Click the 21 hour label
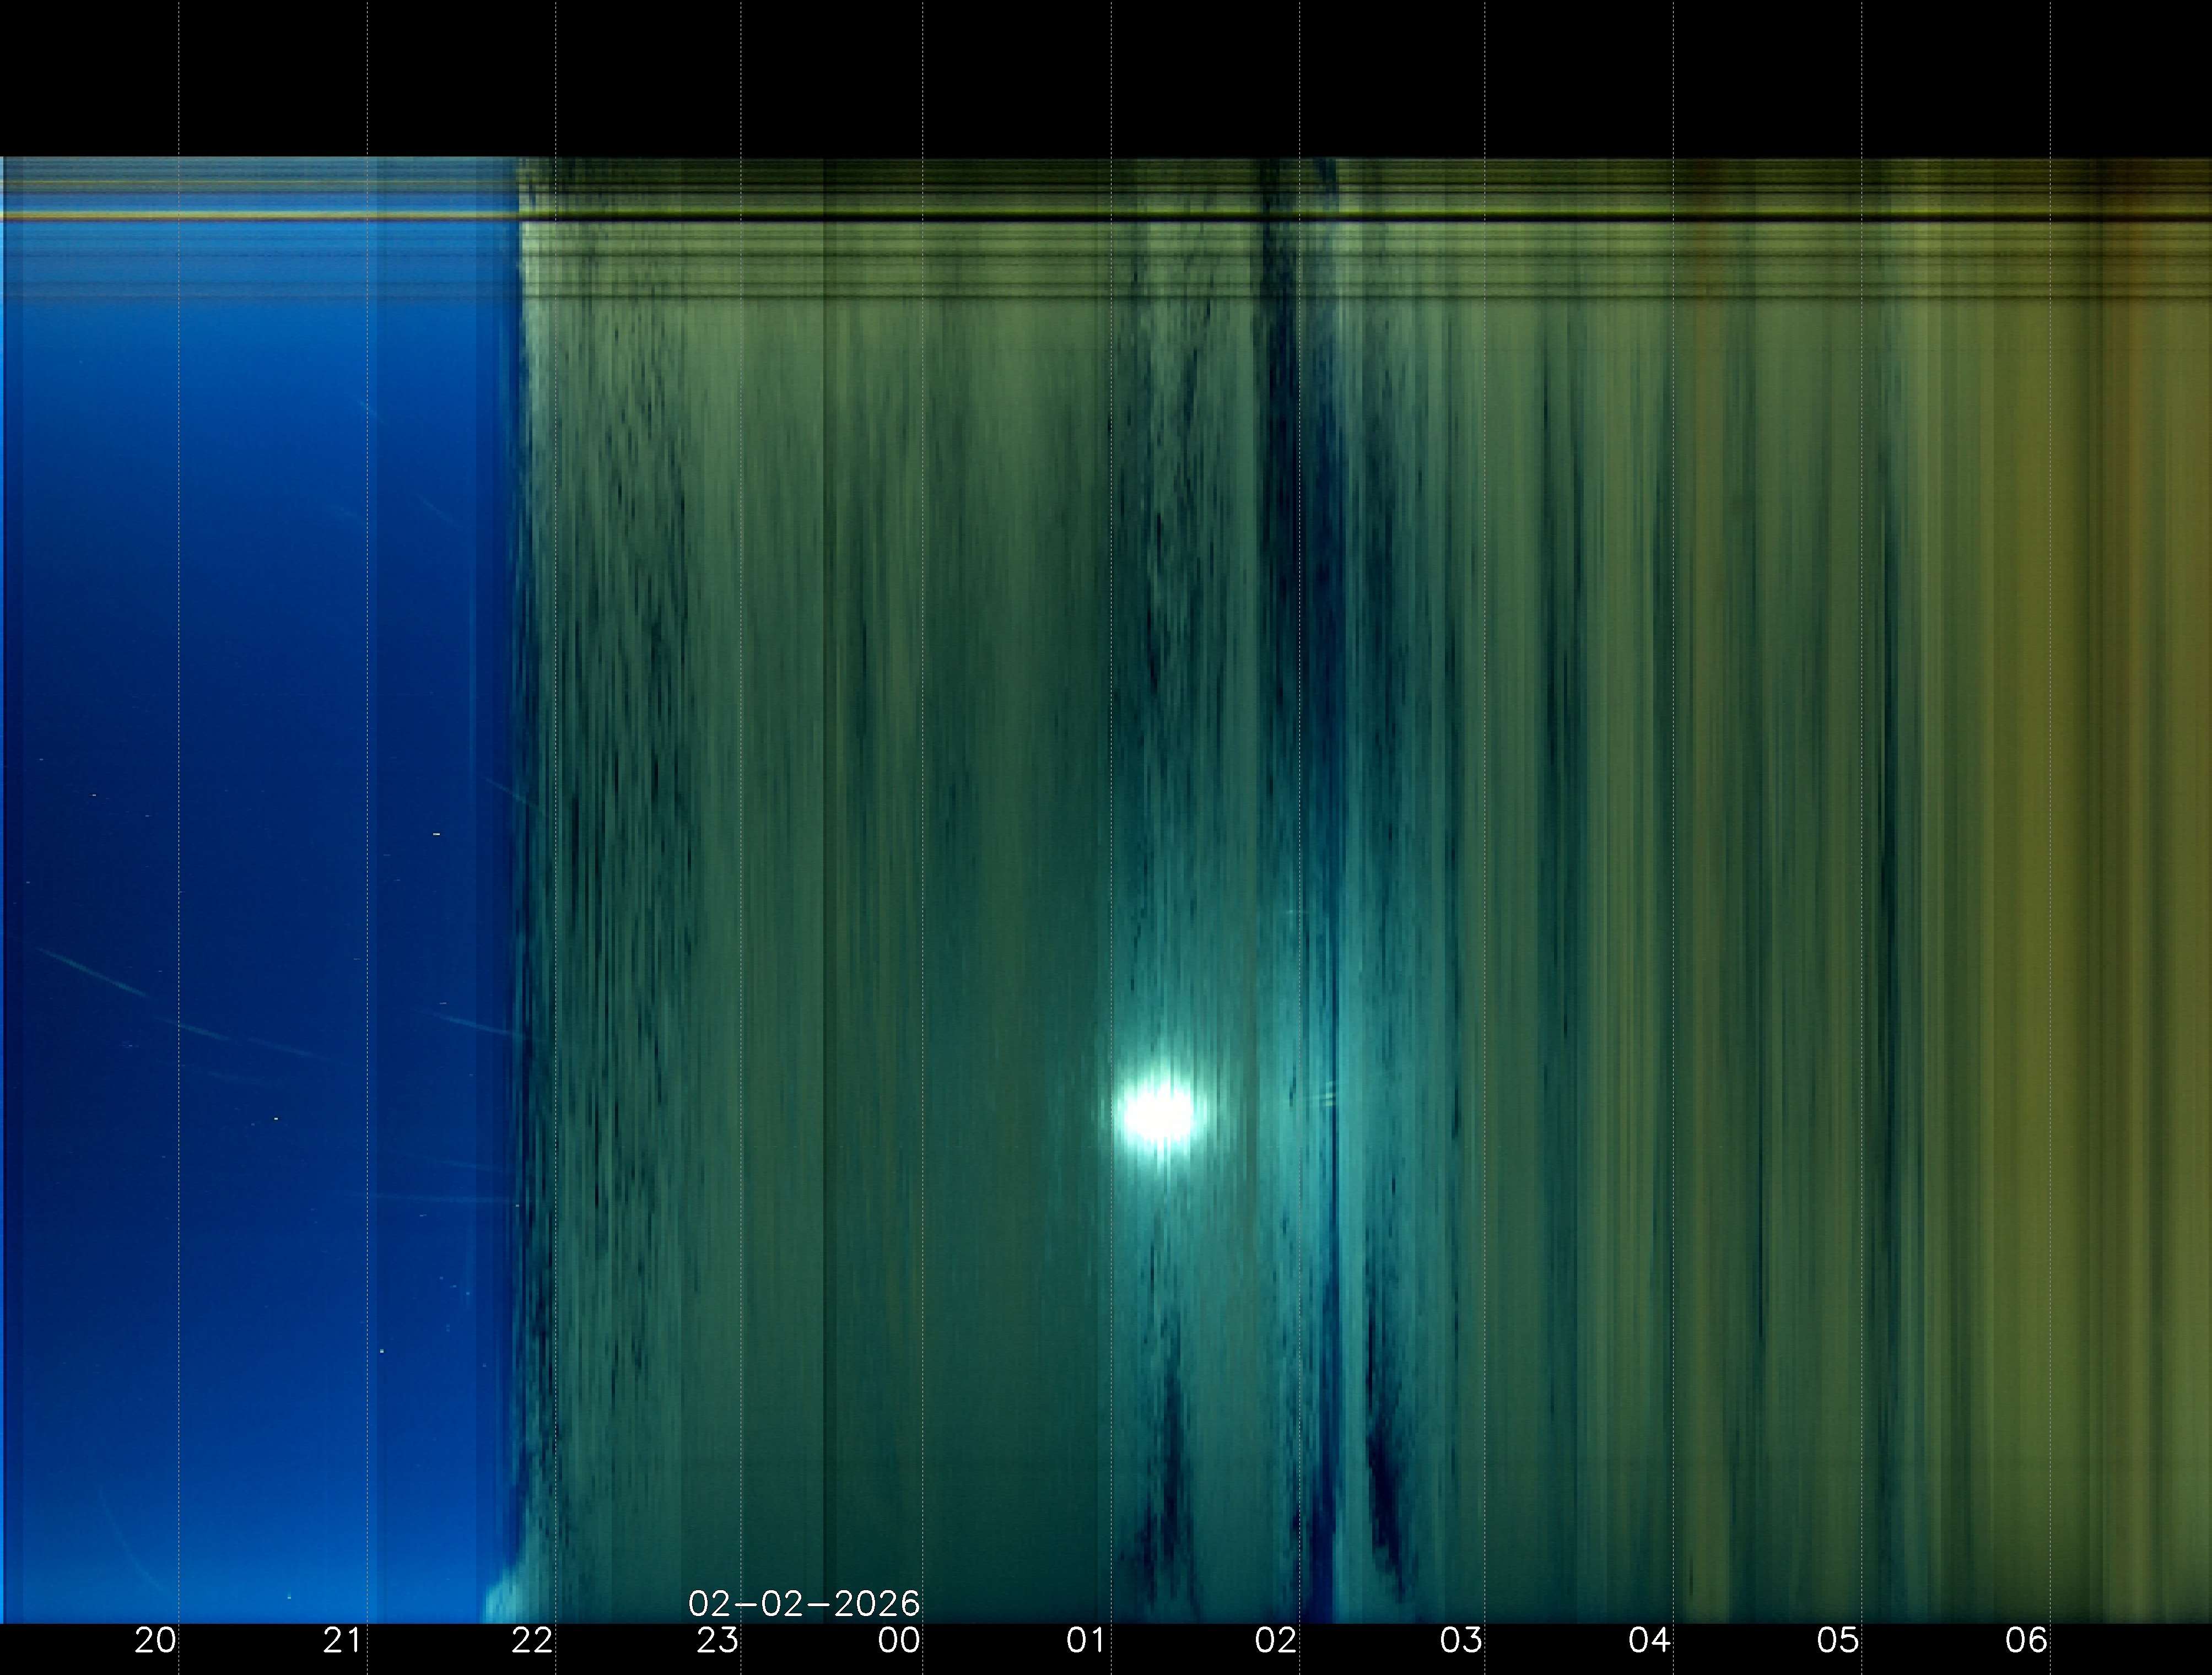2212x1675 pixels. pos(342,1641)
